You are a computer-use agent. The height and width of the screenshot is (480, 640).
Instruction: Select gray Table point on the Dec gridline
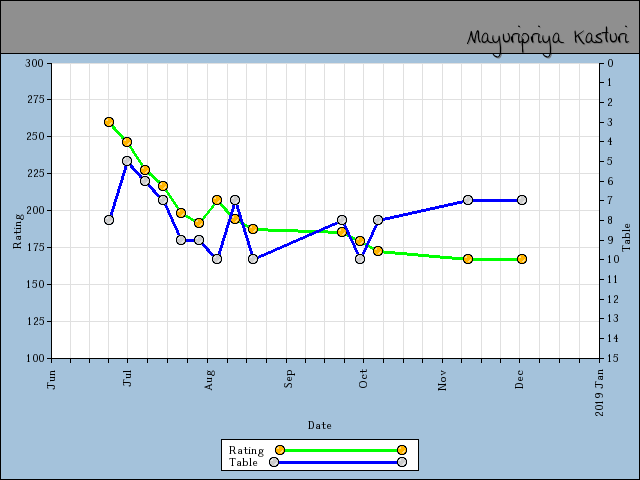522,200
